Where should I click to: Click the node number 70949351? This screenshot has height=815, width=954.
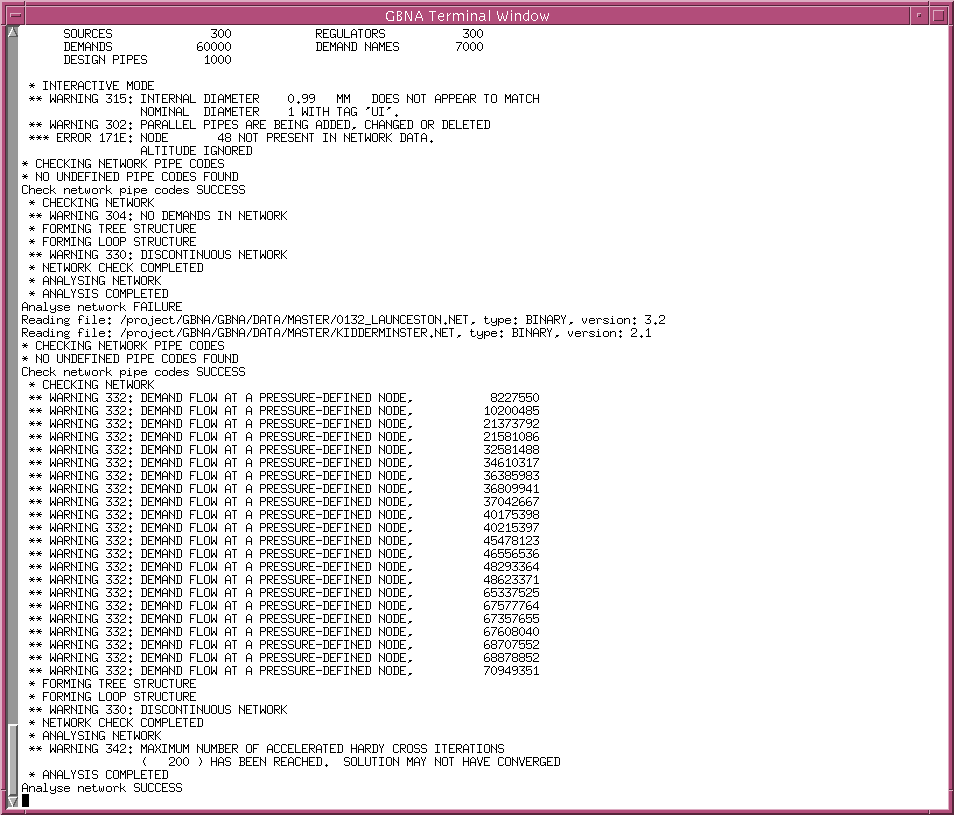click(511, 671)
